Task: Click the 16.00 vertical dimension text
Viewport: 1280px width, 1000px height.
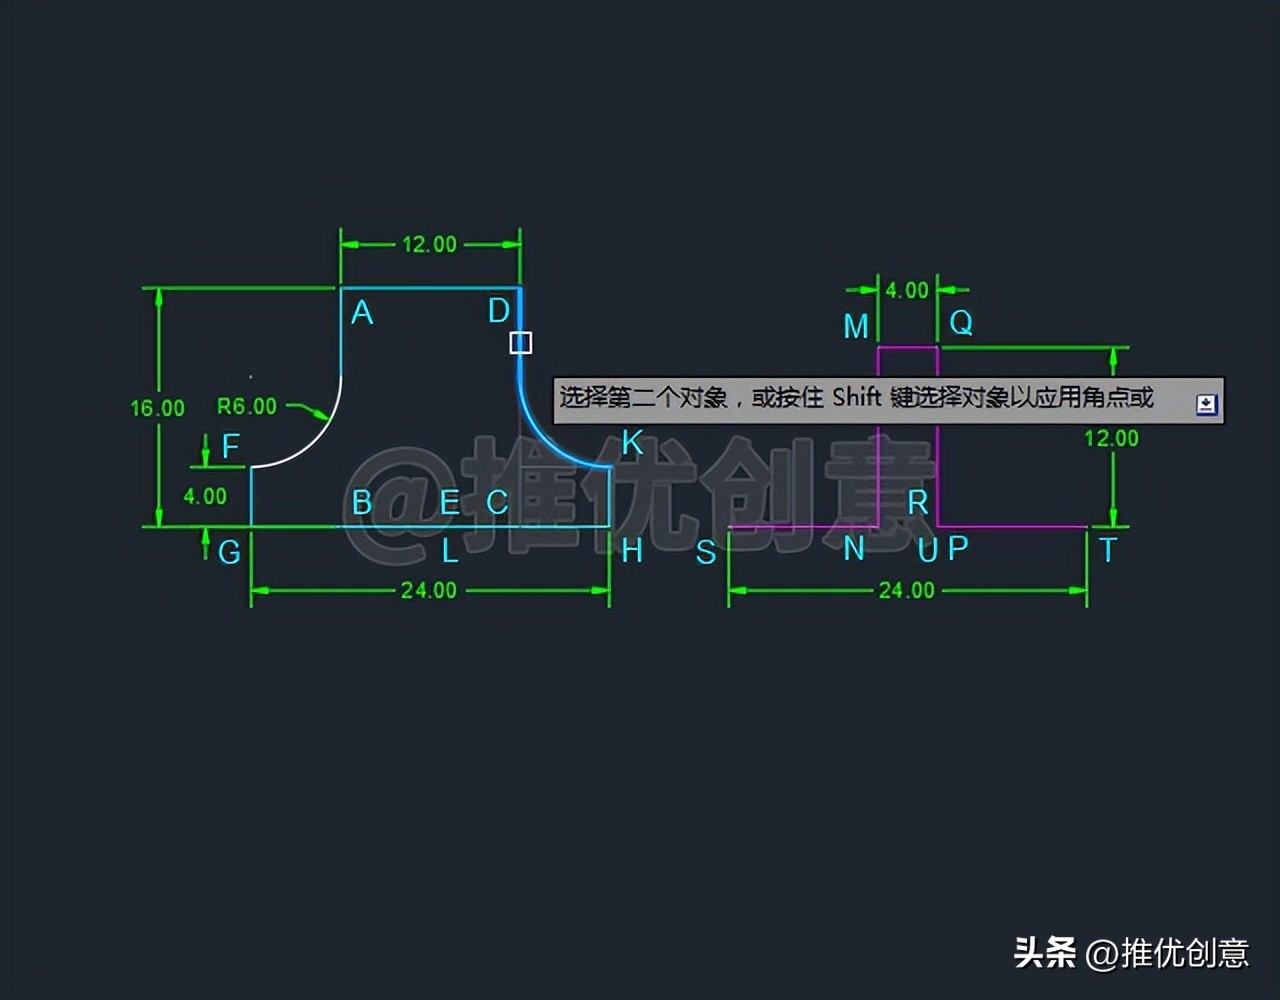Action: pos(157,408)
